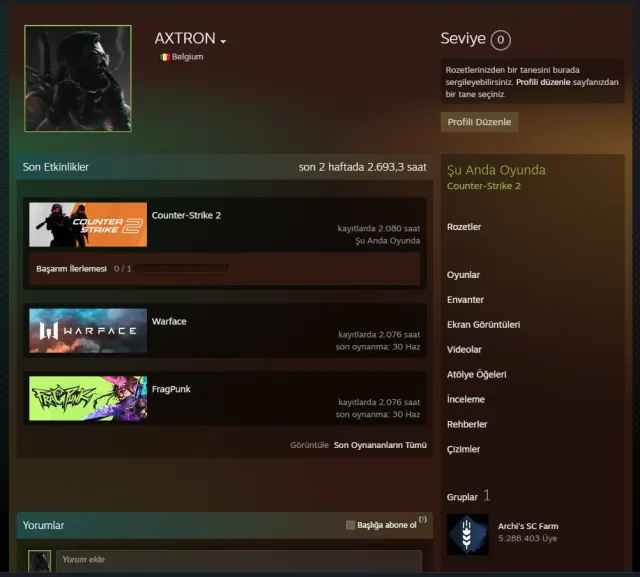Open the Gruplar list link
Screen dimensions: 640x577
pyautogui.click(x=462, y=497)
